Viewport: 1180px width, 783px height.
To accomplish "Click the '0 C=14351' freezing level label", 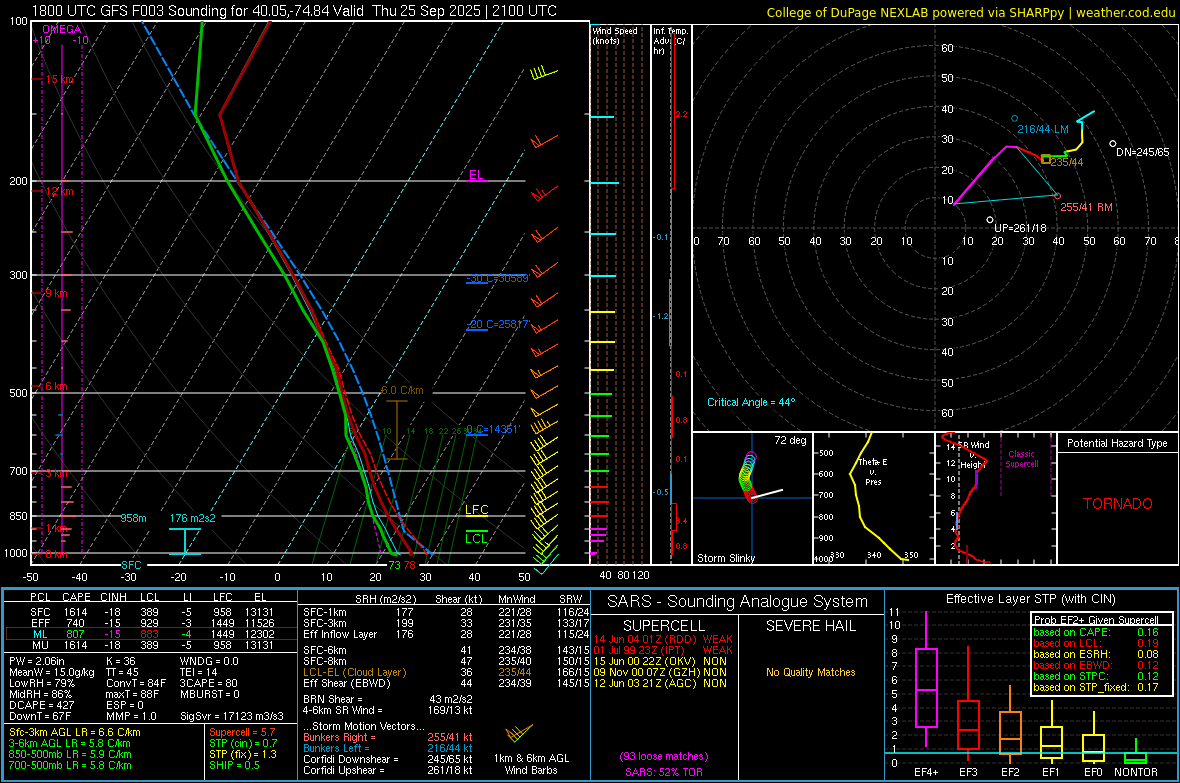I will [x=493, y=429].
